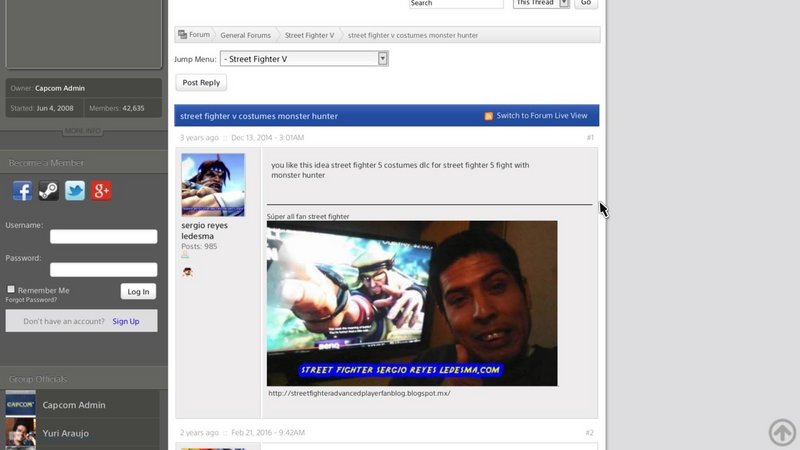Screen dimensions: 800x450
Task: Click the Log In button
Action: [x=138, y=291]
